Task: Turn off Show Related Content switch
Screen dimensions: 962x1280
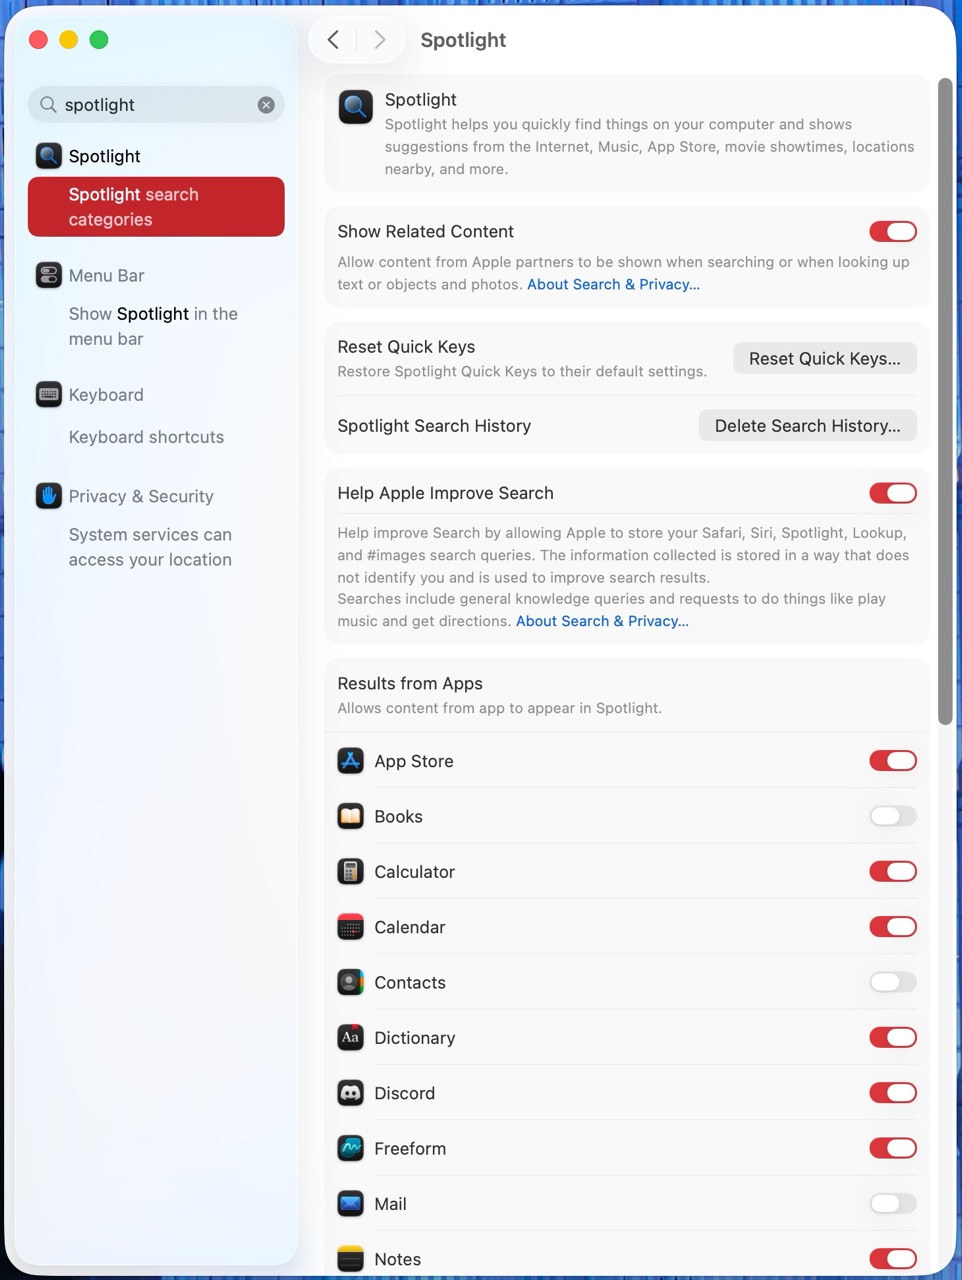Action: point(893,232)
